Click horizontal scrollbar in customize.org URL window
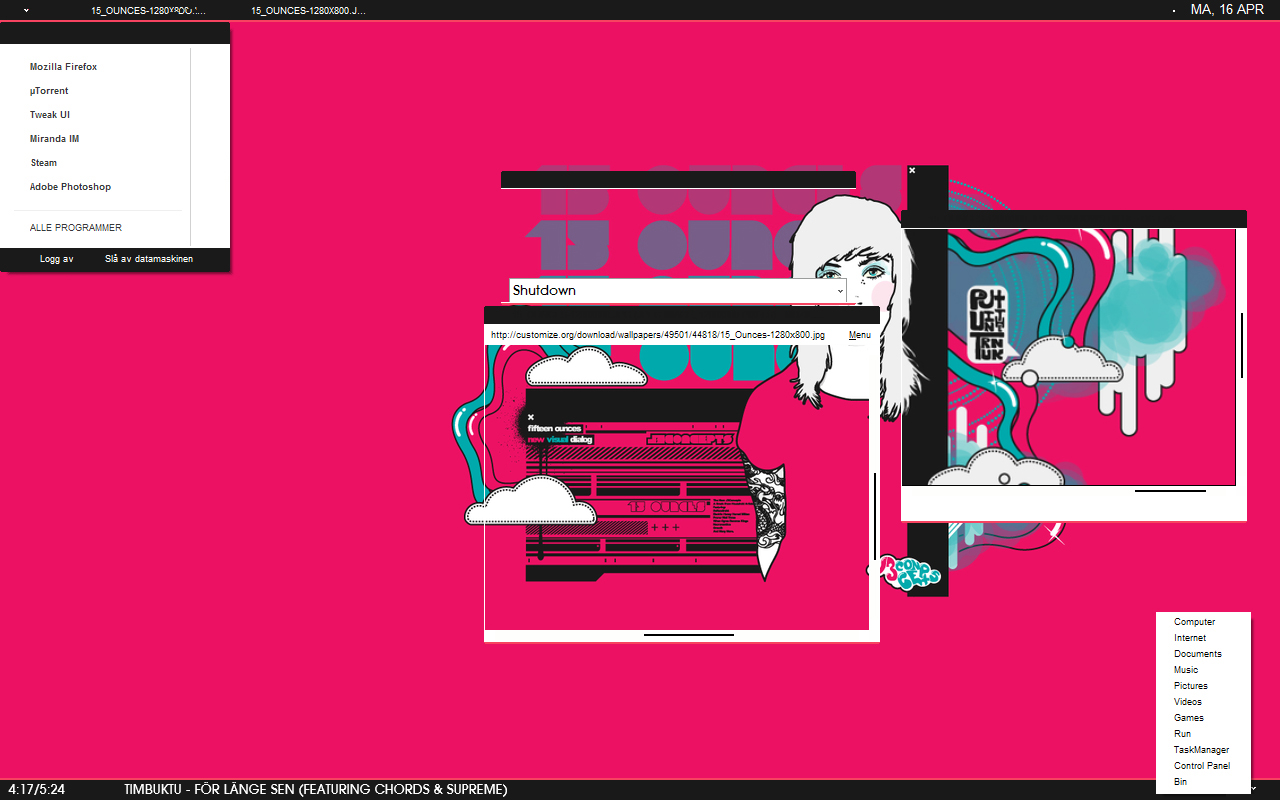The height and width of the screenshot is (800, 1280). (x=689, y=635)
